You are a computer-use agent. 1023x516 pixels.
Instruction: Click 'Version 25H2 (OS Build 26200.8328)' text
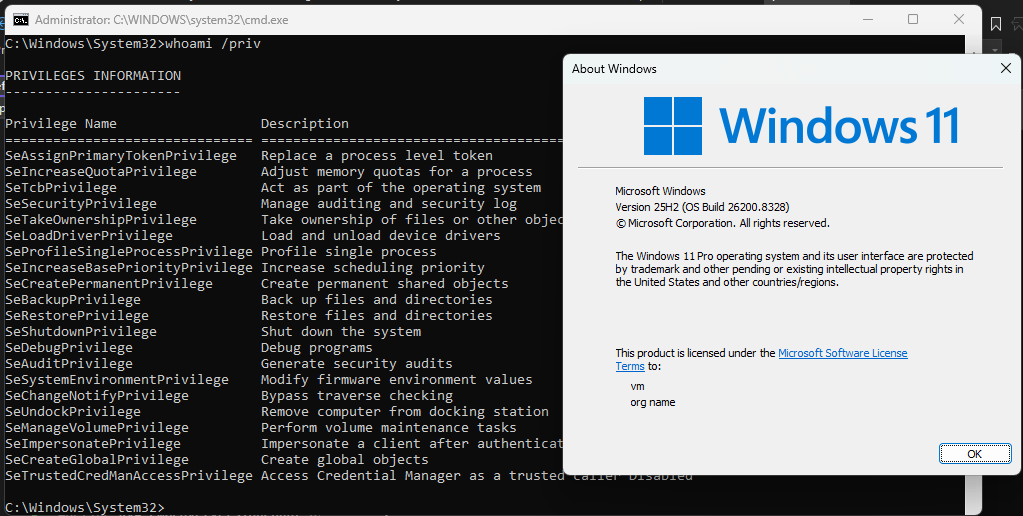pos(702,207)
